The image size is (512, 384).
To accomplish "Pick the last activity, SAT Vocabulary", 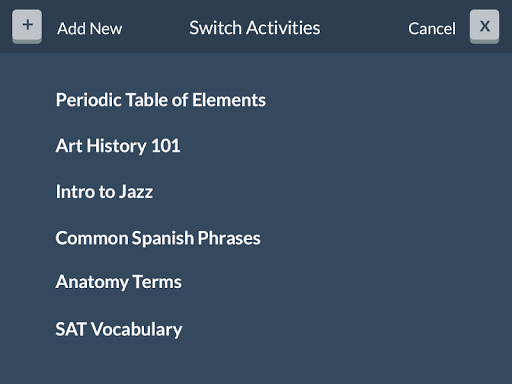I will [x=119, y=329].
